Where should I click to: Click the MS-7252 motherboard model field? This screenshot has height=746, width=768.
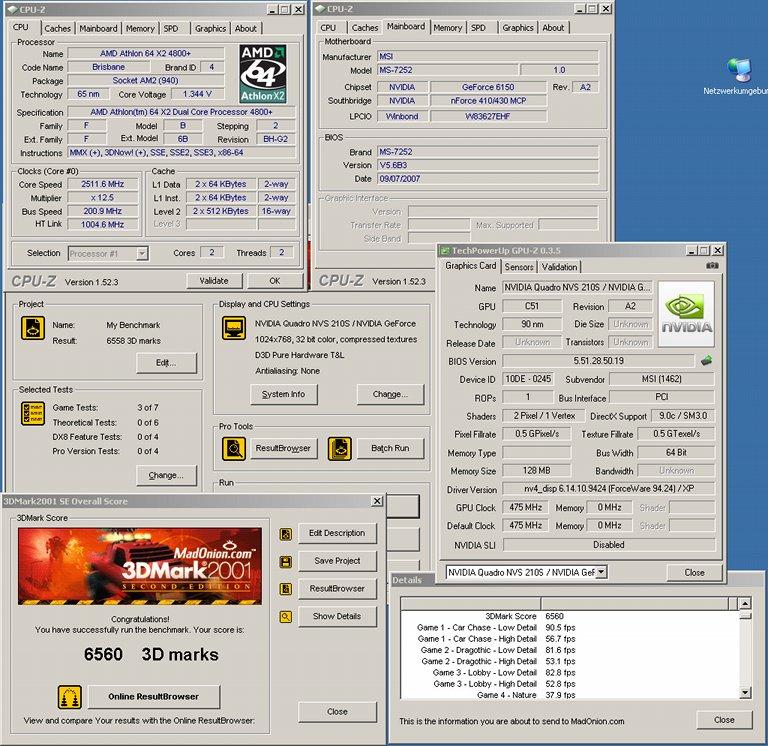[447, 70]
